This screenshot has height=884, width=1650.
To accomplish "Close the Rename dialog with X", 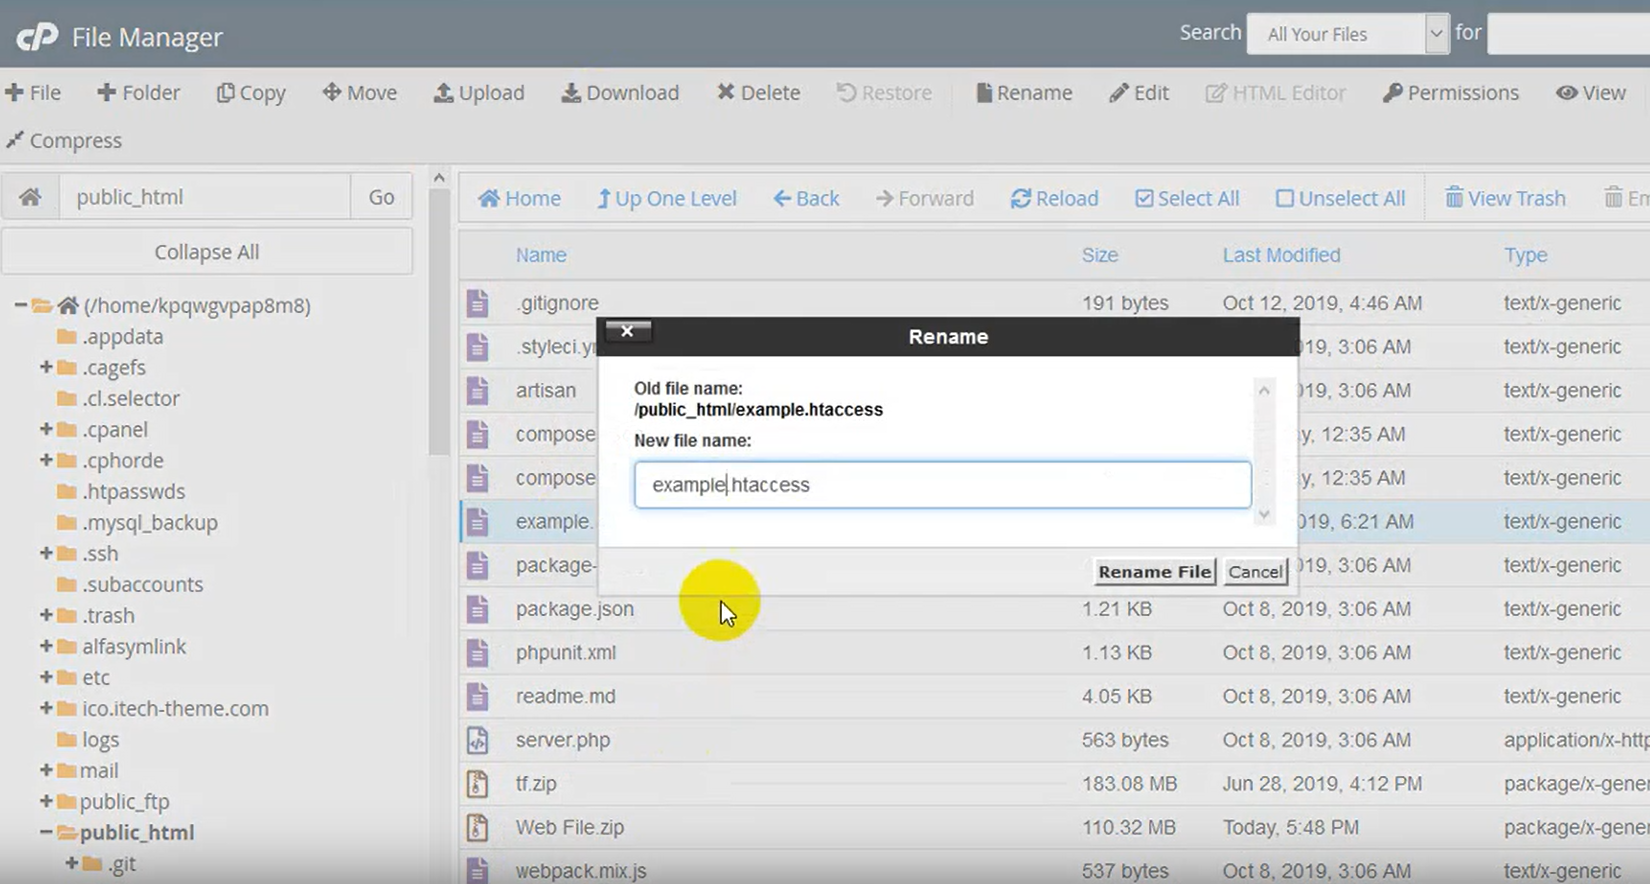I will [x=627, y=331].
